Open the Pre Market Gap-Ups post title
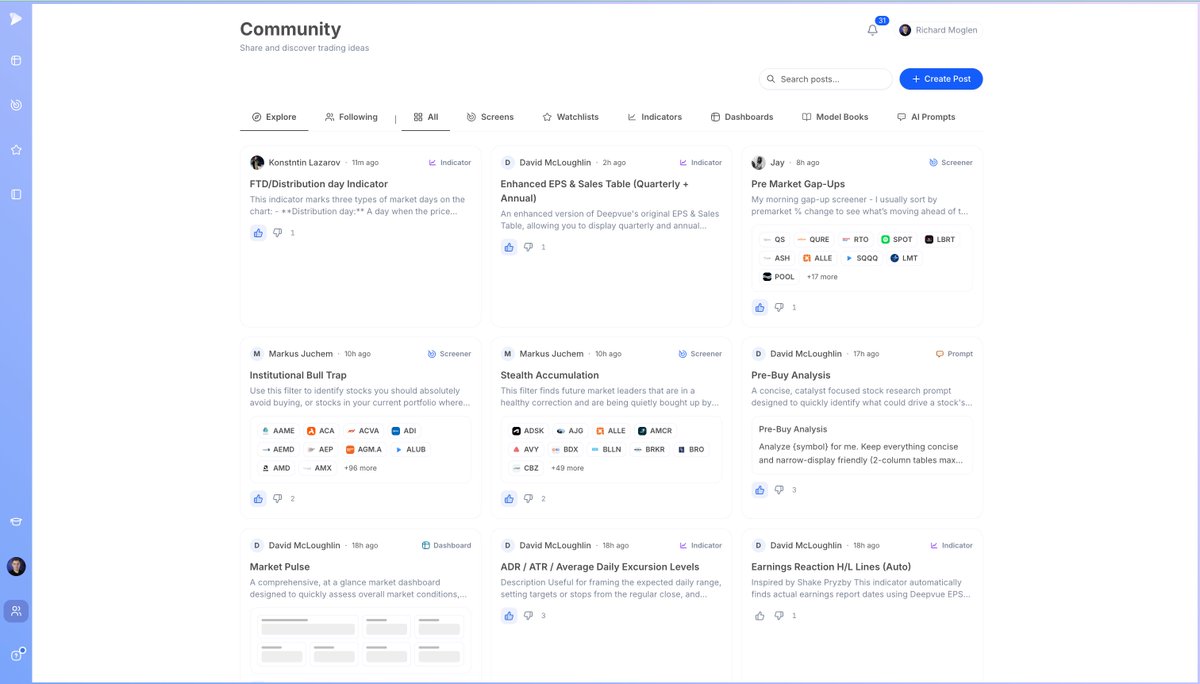 click(x=798, y=184)
